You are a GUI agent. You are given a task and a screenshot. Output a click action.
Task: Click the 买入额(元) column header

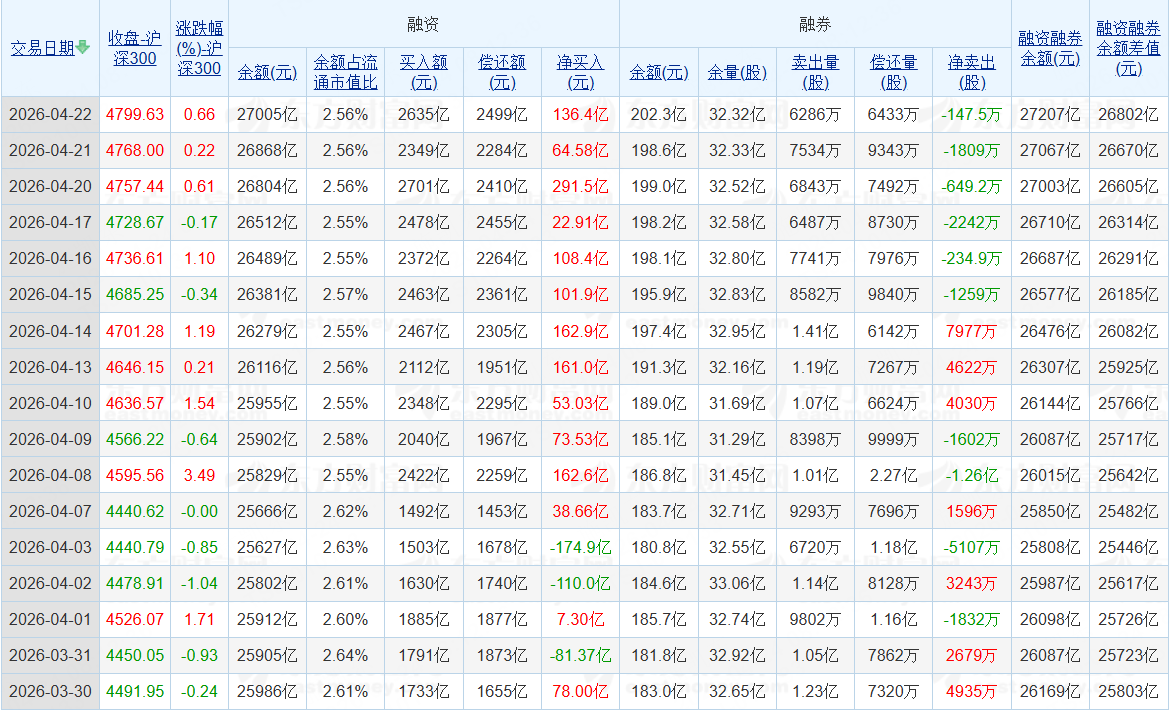click(x=424, y=72)
